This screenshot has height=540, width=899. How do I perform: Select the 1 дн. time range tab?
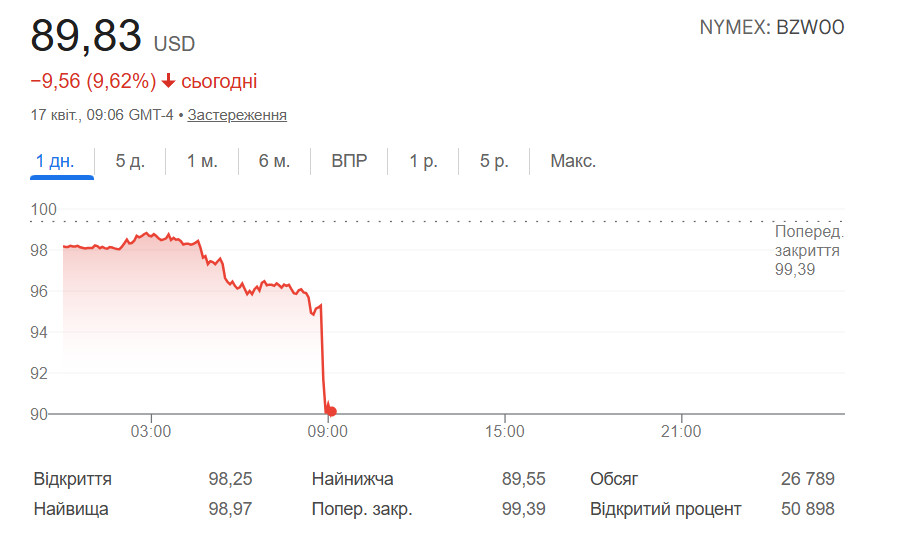pyautogui.click(x=55, y=161)
